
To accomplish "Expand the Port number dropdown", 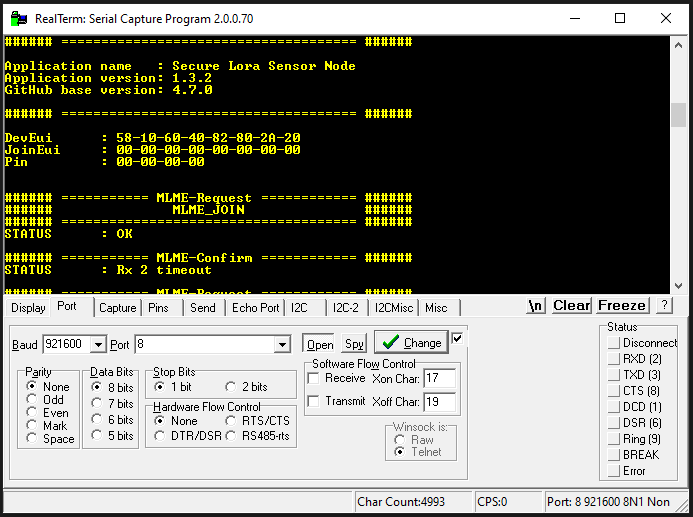I will click(282, 345).
